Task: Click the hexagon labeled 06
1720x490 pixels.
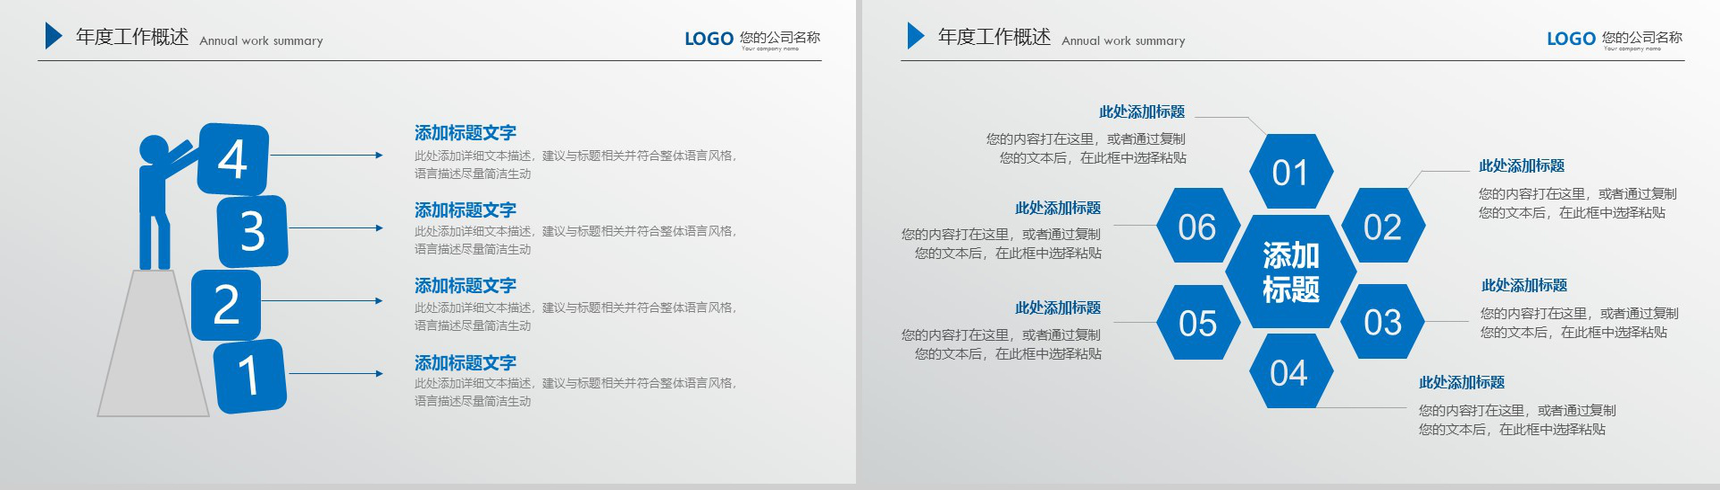Action: tap(1197, 227)
